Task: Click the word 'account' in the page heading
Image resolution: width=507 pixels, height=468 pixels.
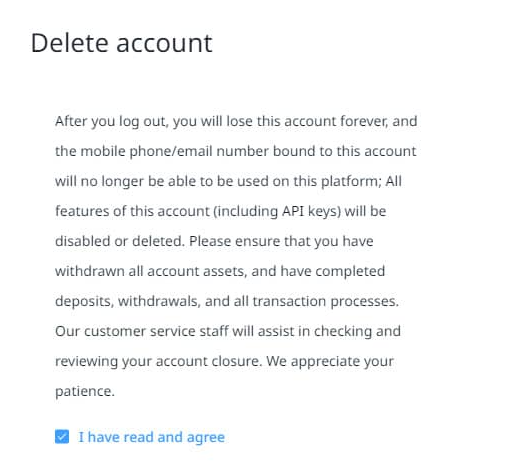Action: 164,43
